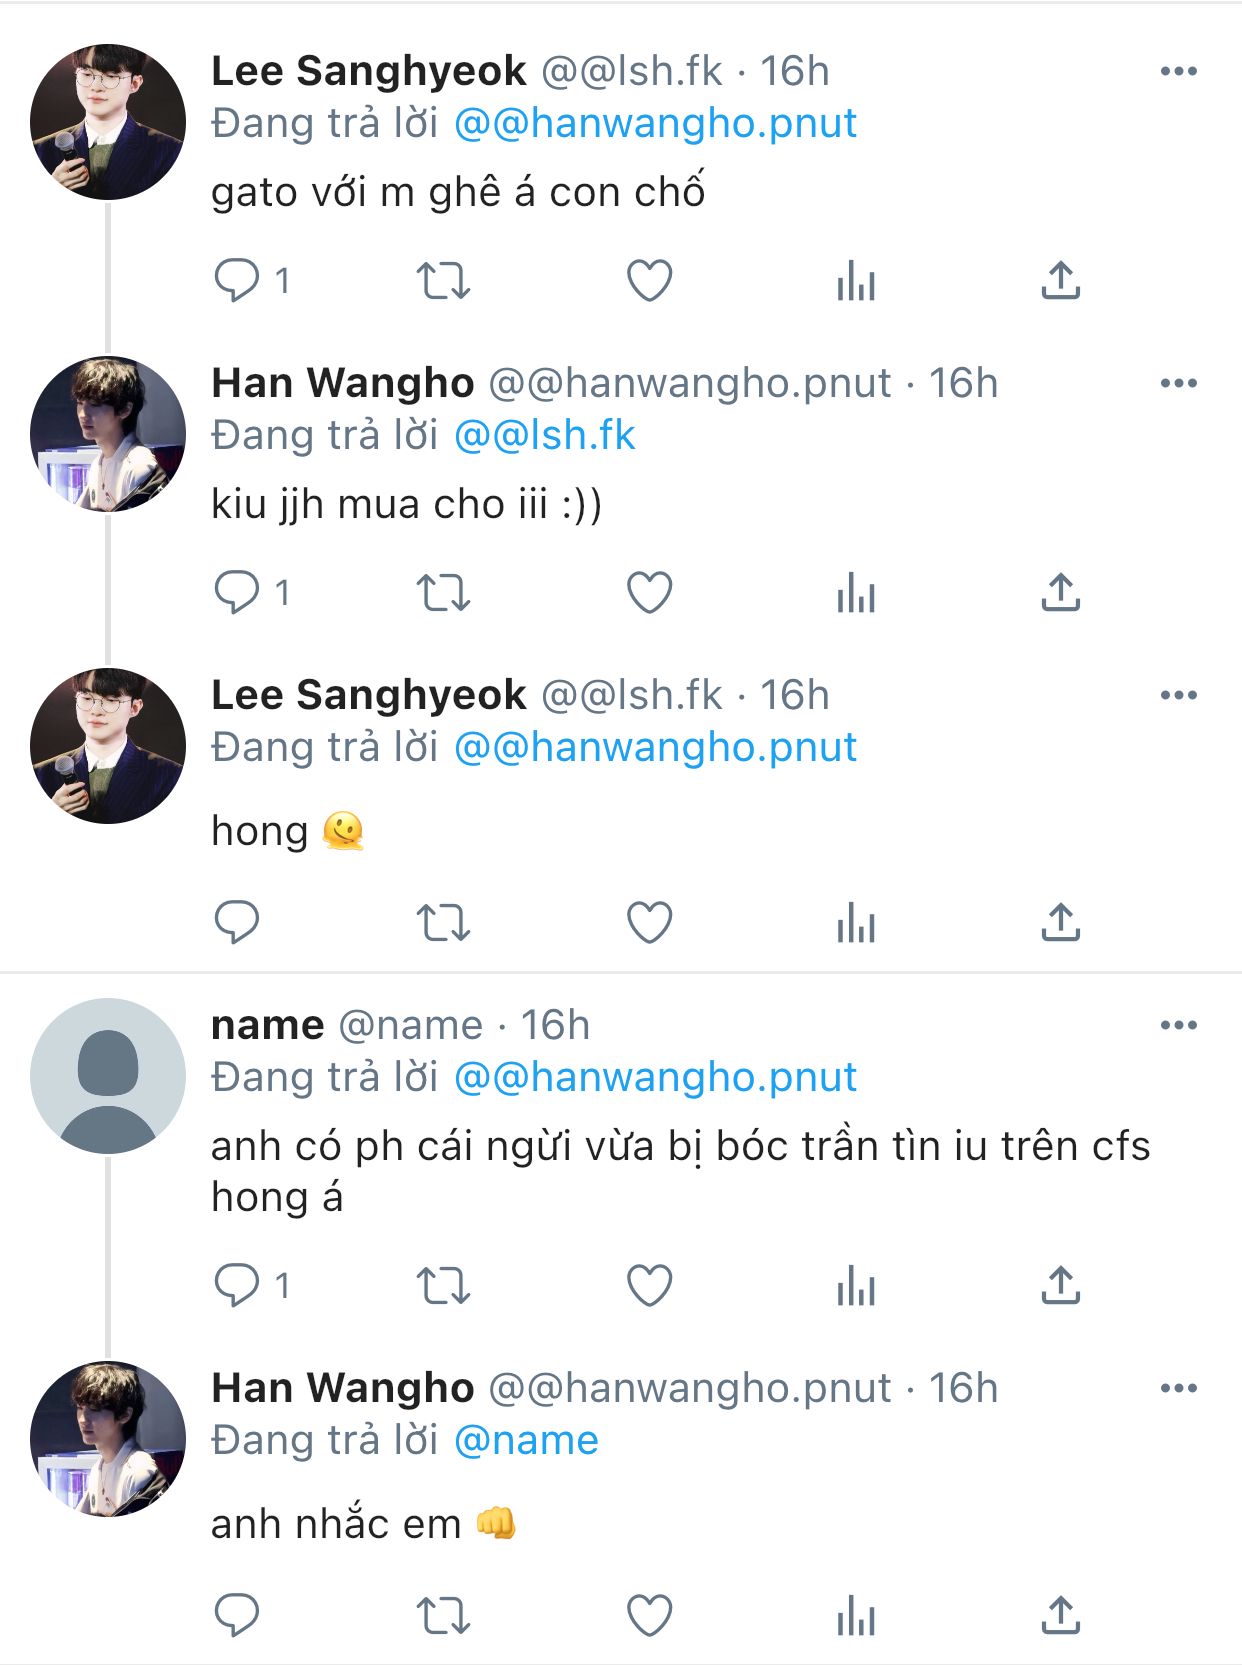Image resolution: width=1242 pixels, height=1665 pixels.
Task: Open Lee Sanghyeok's avatar on the first tweet
Action: pyautogui.click(x=108, y=122)
